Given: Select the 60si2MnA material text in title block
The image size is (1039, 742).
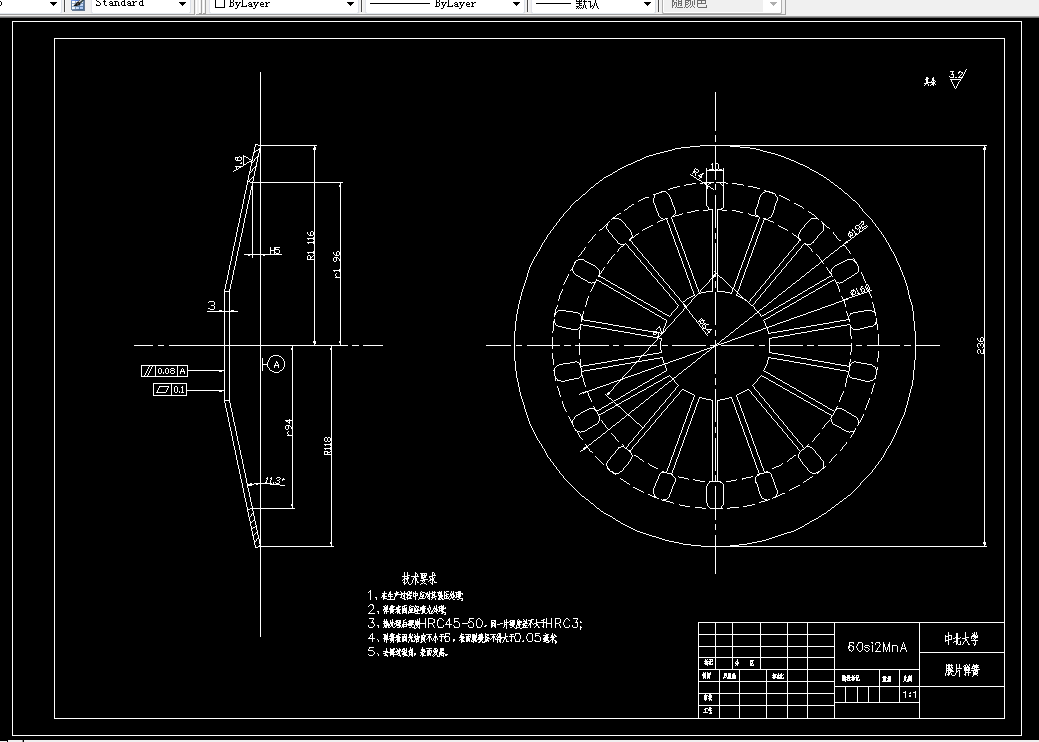Looking at the screenshot, I should click(x=877, y=647).
